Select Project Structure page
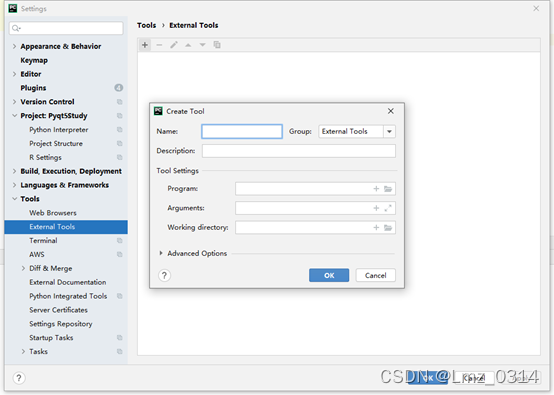Screen dimensions: 554x395 (56, 143)
